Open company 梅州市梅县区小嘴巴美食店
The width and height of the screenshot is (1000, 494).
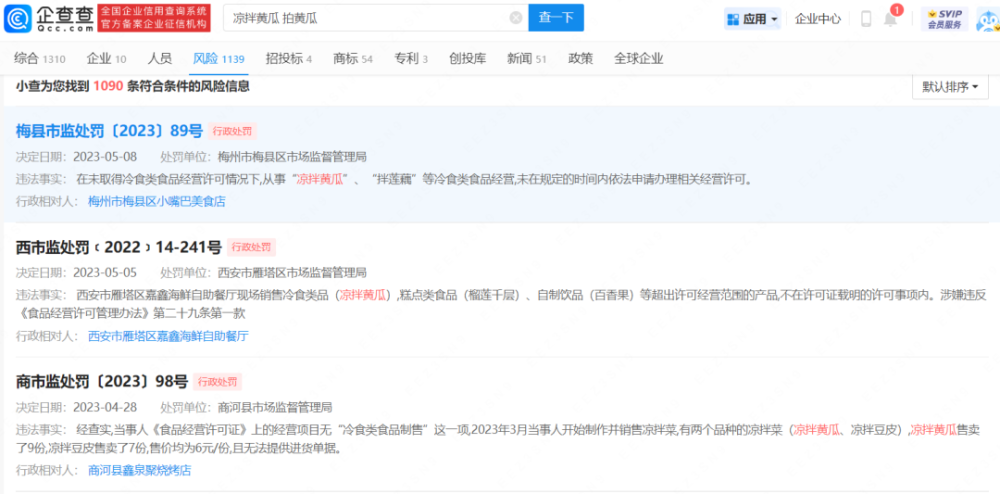coord(157,201)
